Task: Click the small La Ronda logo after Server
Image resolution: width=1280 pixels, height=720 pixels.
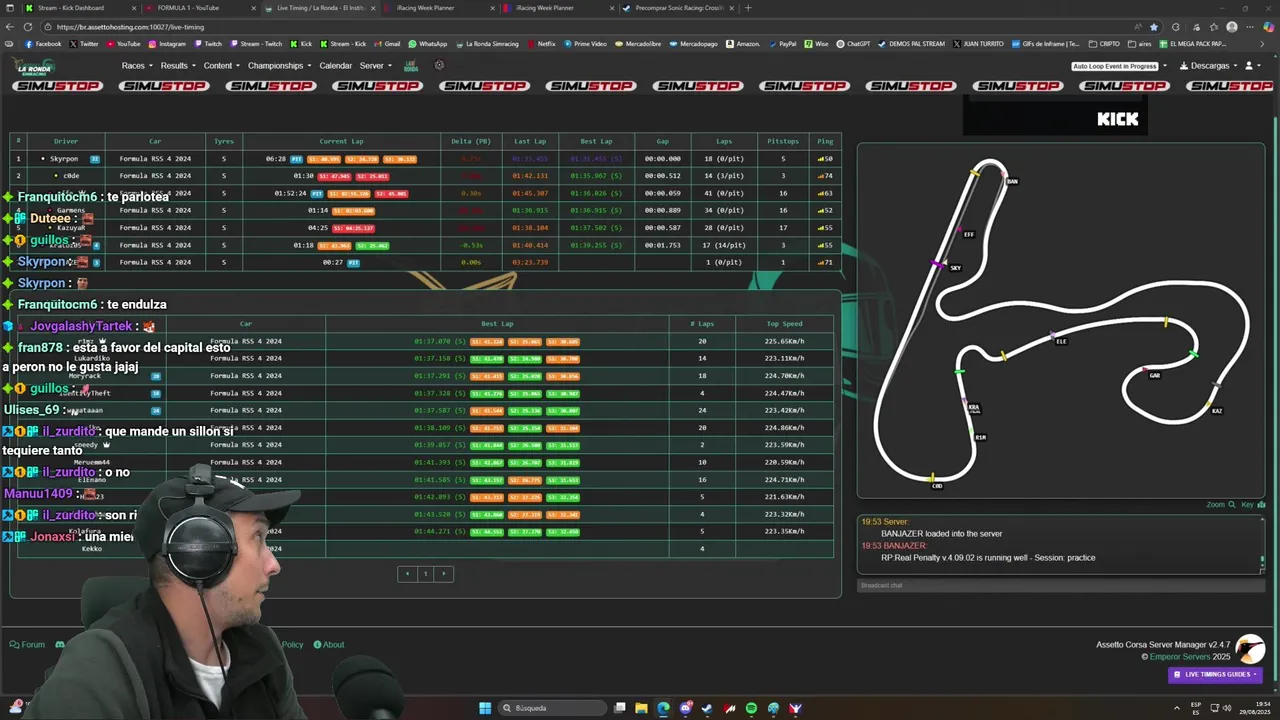Action: [411, 66]
